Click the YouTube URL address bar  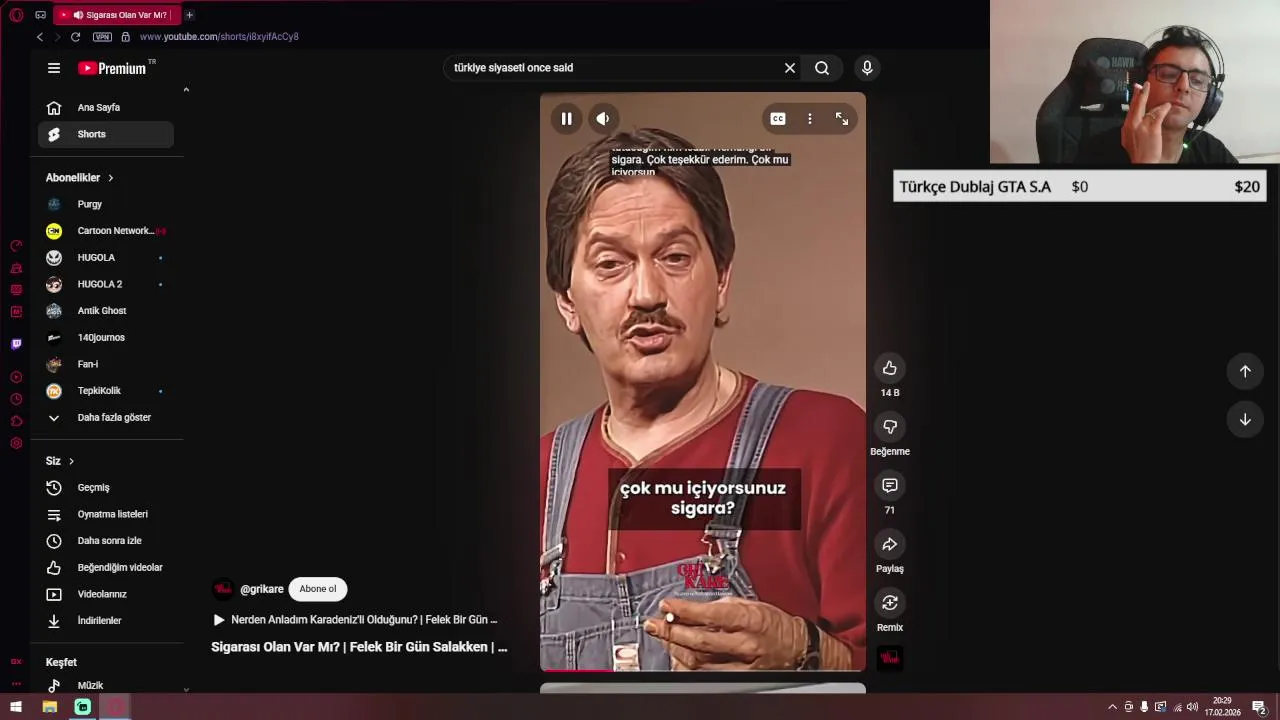[x=219, y=37]
